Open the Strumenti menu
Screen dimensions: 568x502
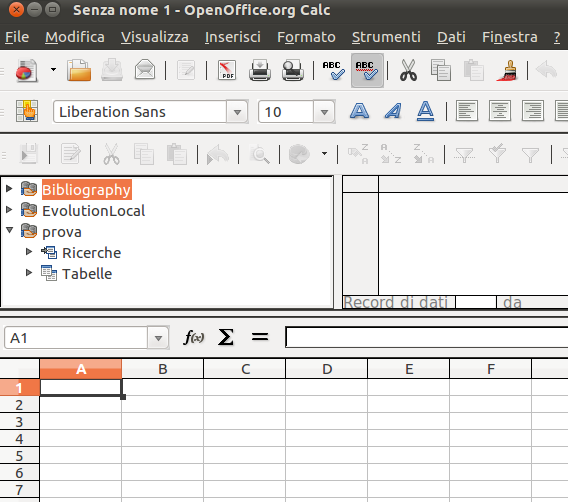[x=386, y=37]
